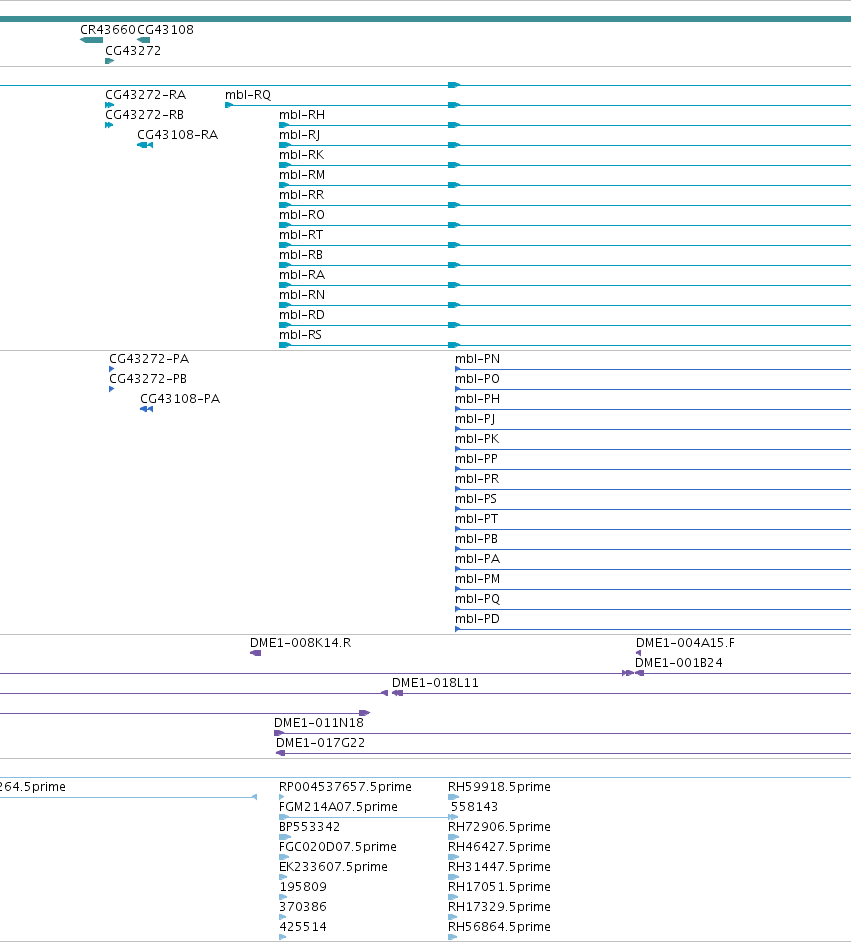Viewport: 851px width, 942px height.
Task: Select the mbl-RN transcript
Action: pyautogui.click(x=302, y=294)
